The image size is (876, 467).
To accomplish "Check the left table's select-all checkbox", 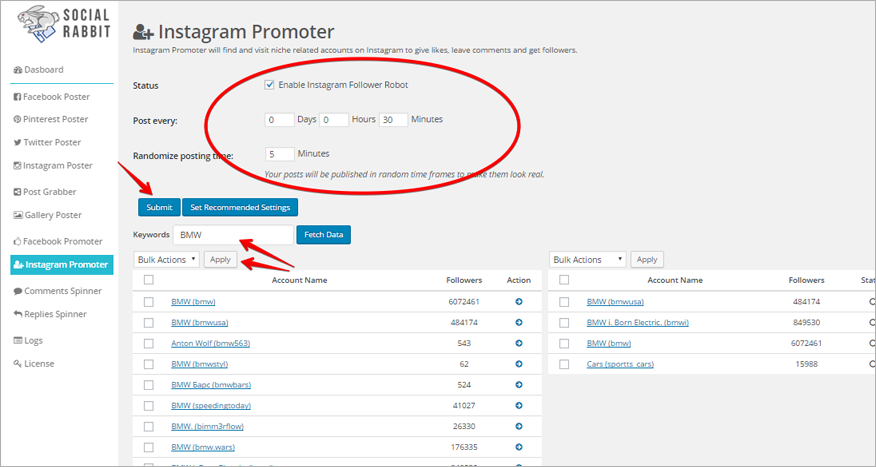I will click(x=149, y=280).
